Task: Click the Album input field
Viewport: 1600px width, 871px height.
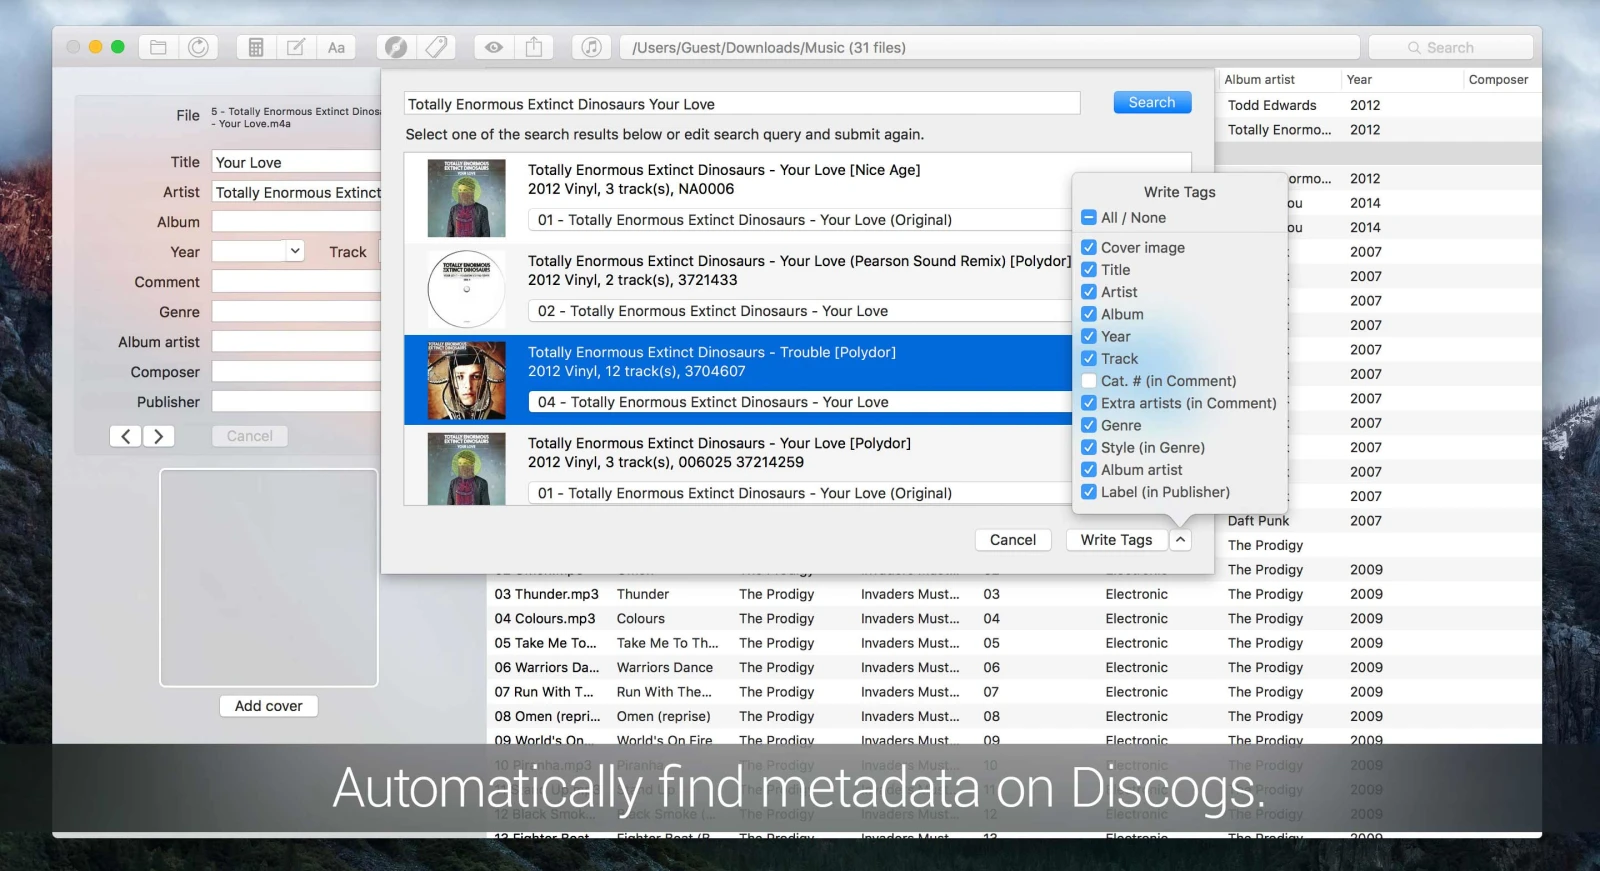Action: 296,222
